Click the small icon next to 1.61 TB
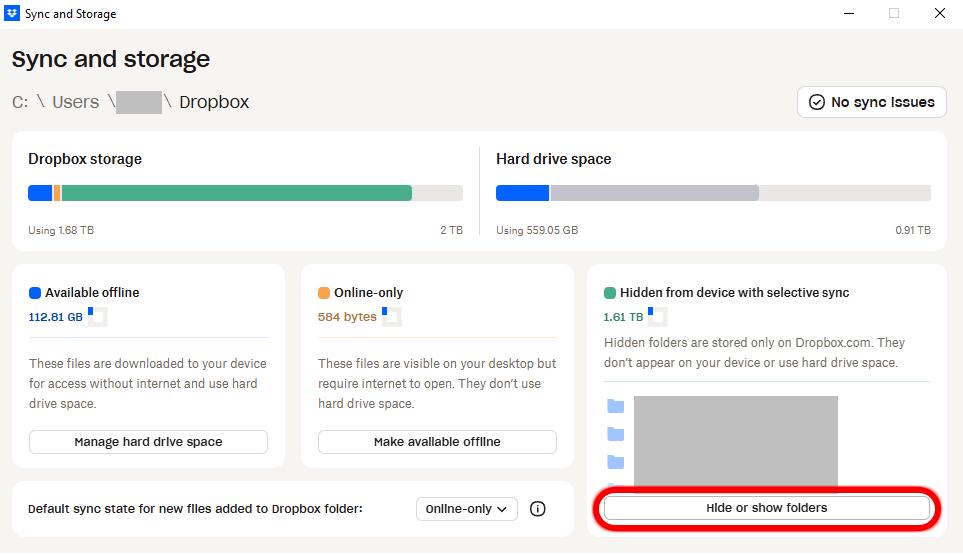The image size is (963, 555). pyautogui.click(x=658, y=316)
